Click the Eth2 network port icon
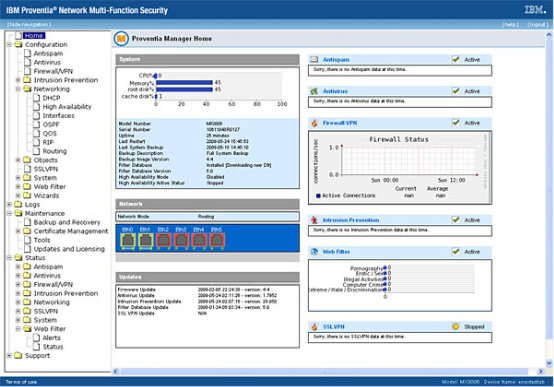This screenshot has width=554, height=387. [x=163, y=240]
